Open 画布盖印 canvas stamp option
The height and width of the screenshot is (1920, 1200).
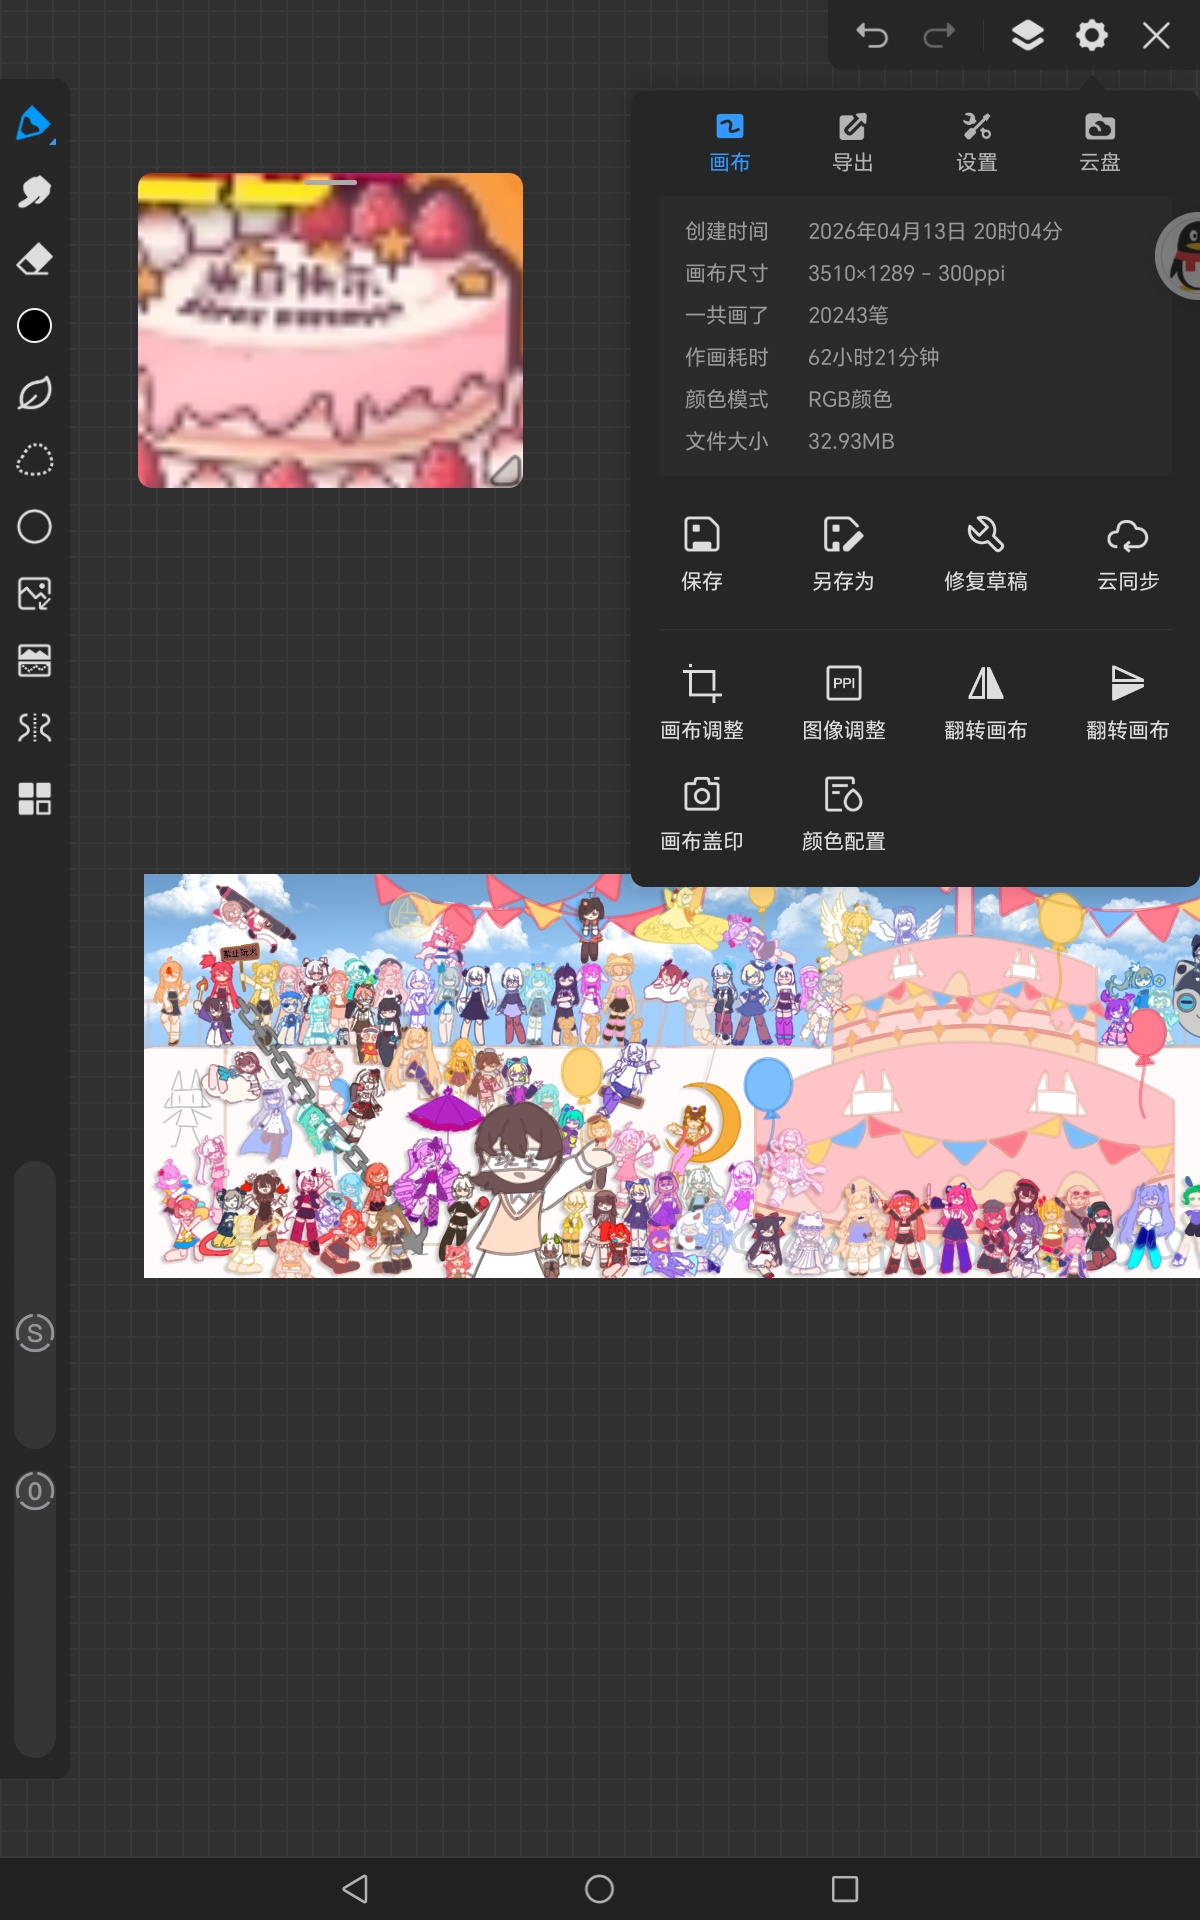click(701, 814)
